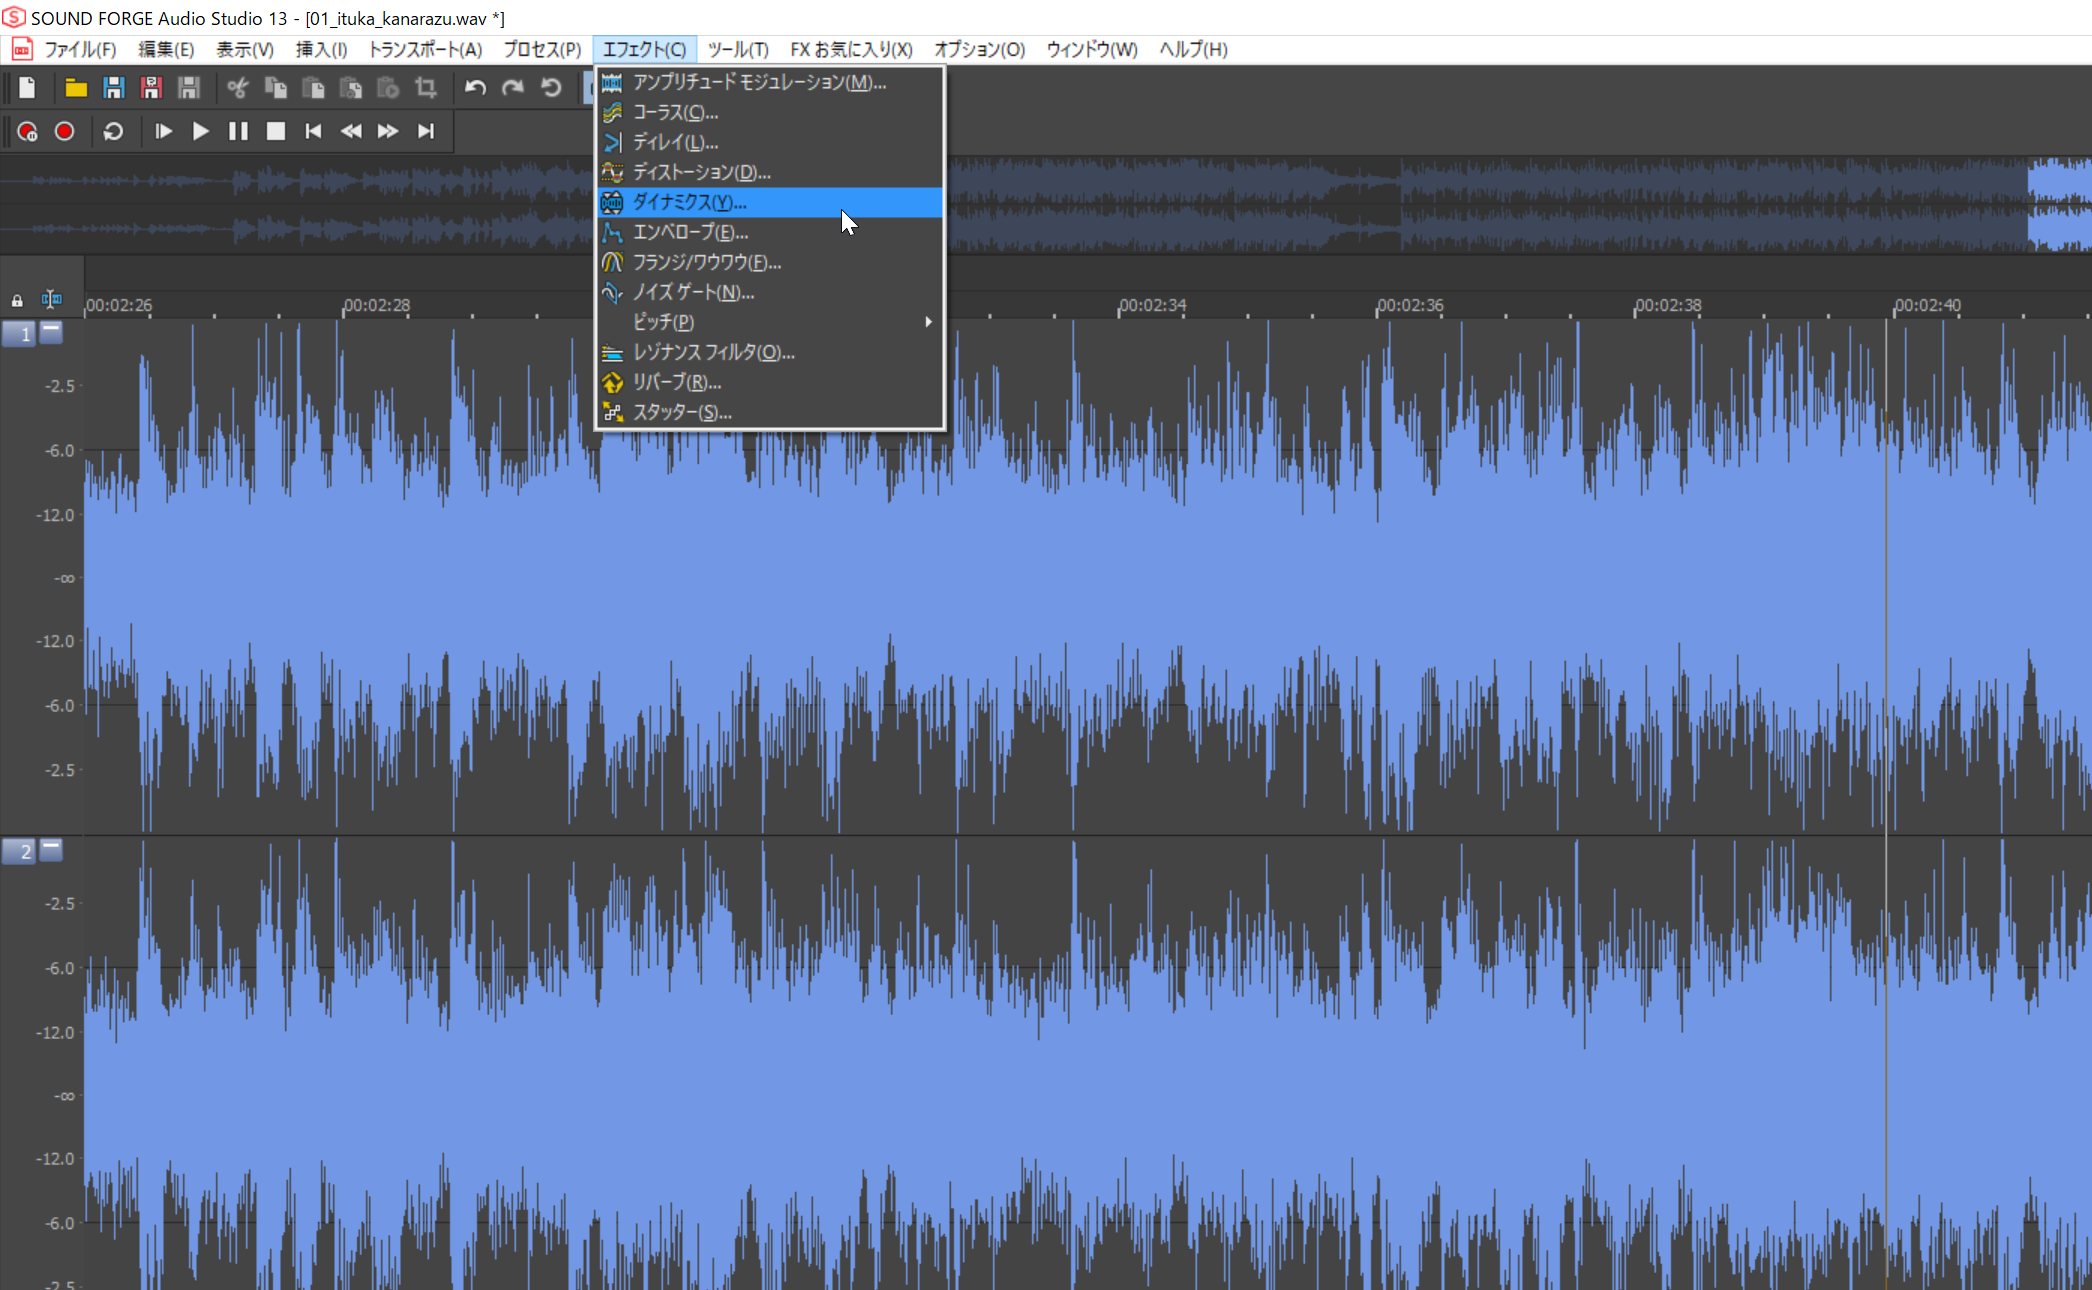The width and height of the screenshot is (2092, 1290).
Task: Fast forward the cursor
Action: [388, 131]
